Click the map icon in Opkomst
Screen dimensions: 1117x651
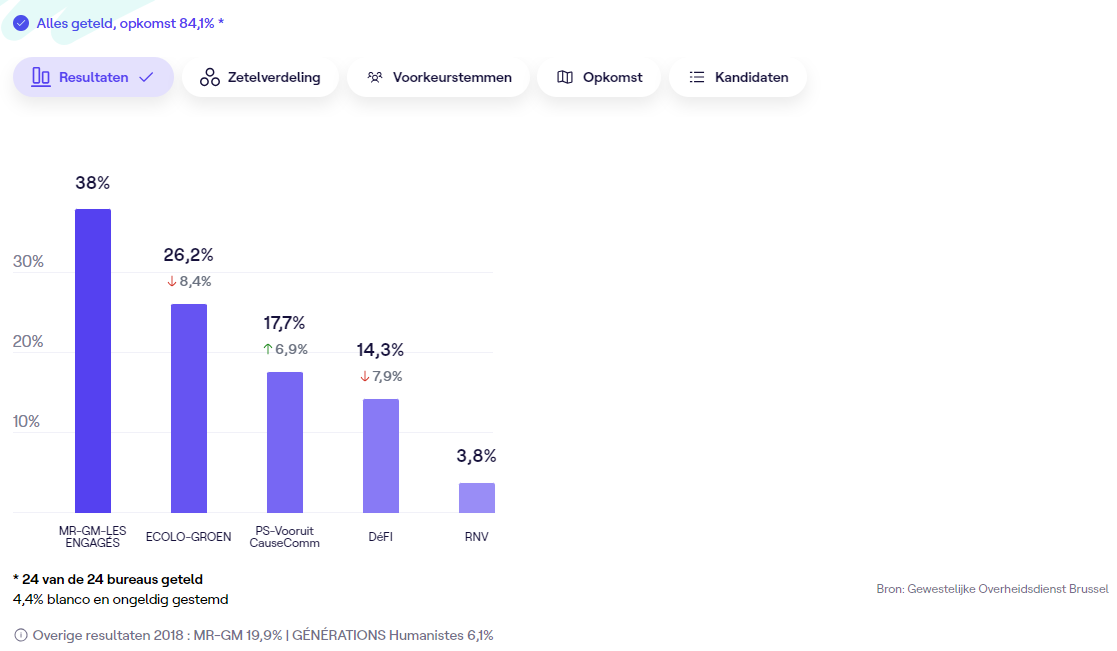pyautogui.click(x=565, y=77)
